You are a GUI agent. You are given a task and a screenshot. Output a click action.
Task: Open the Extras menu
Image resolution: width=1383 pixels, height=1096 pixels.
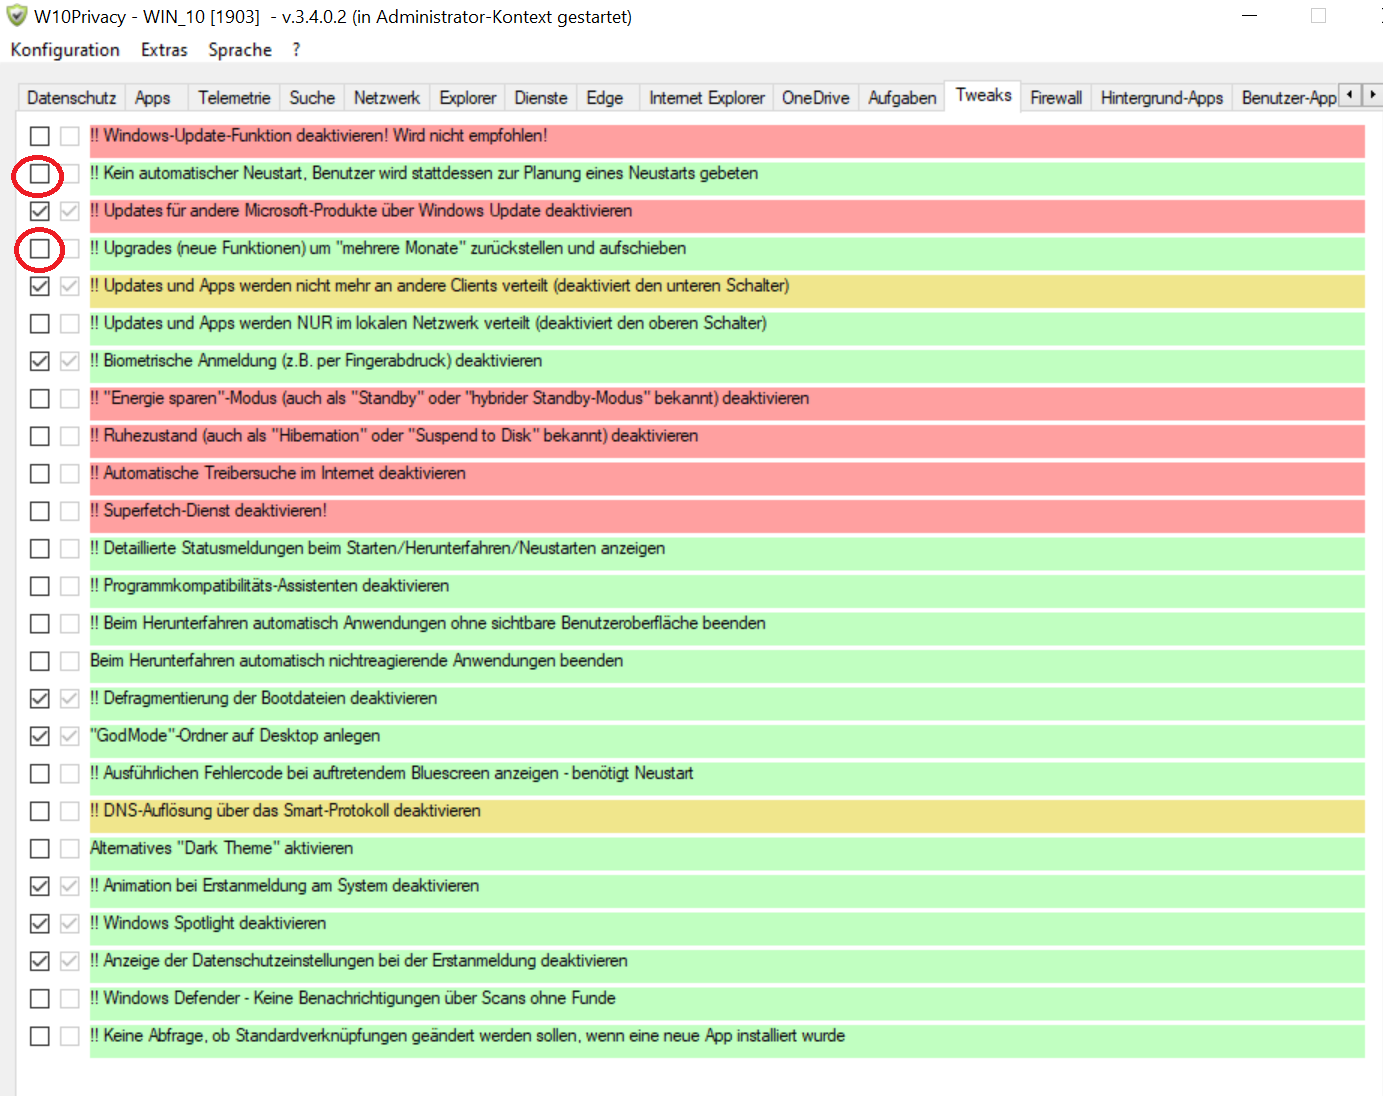tap(164, 50)
